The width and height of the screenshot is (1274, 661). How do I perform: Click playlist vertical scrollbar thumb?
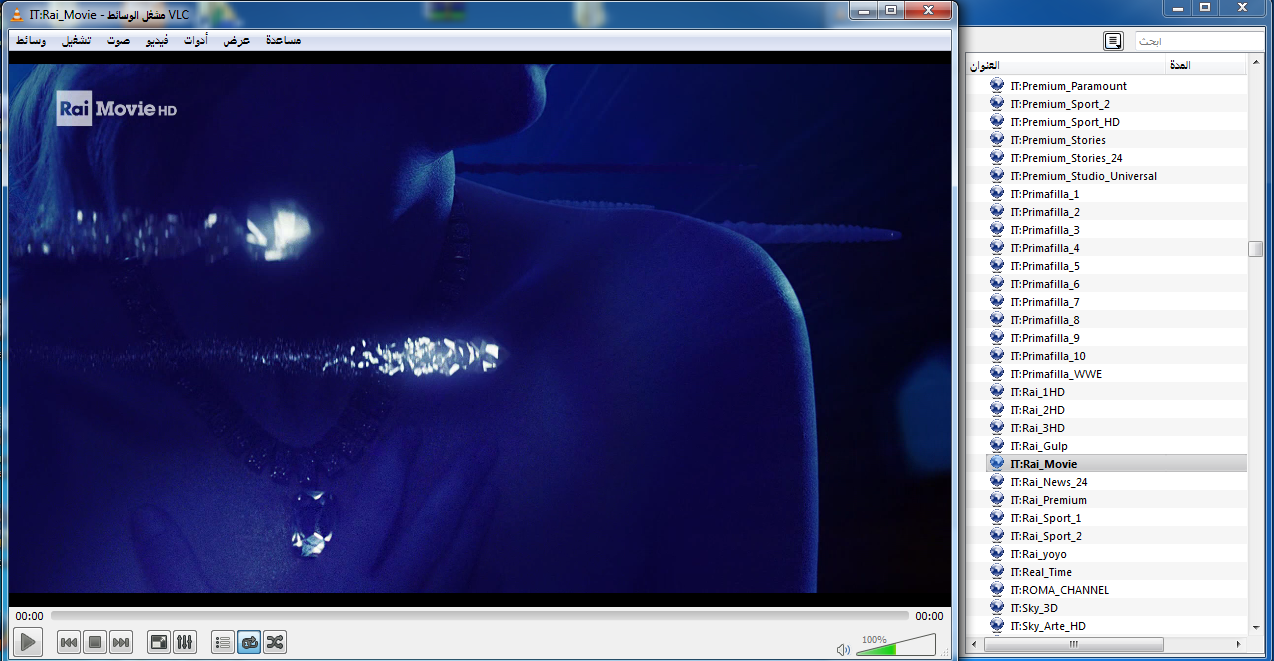pos(1256,249)
